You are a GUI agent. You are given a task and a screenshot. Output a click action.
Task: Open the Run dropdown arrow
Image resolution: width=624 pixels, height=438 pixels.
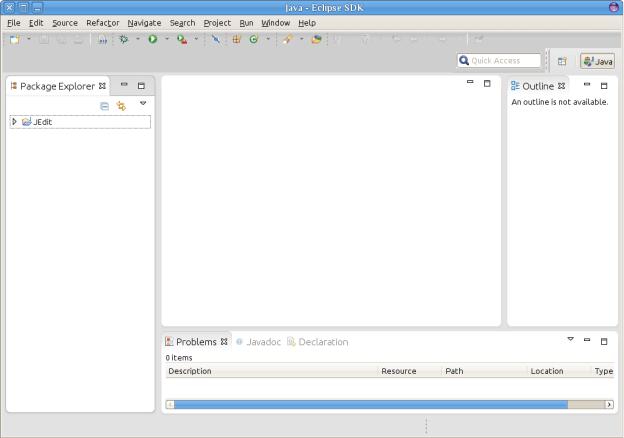pyautogui.click(x=167, y=39)
